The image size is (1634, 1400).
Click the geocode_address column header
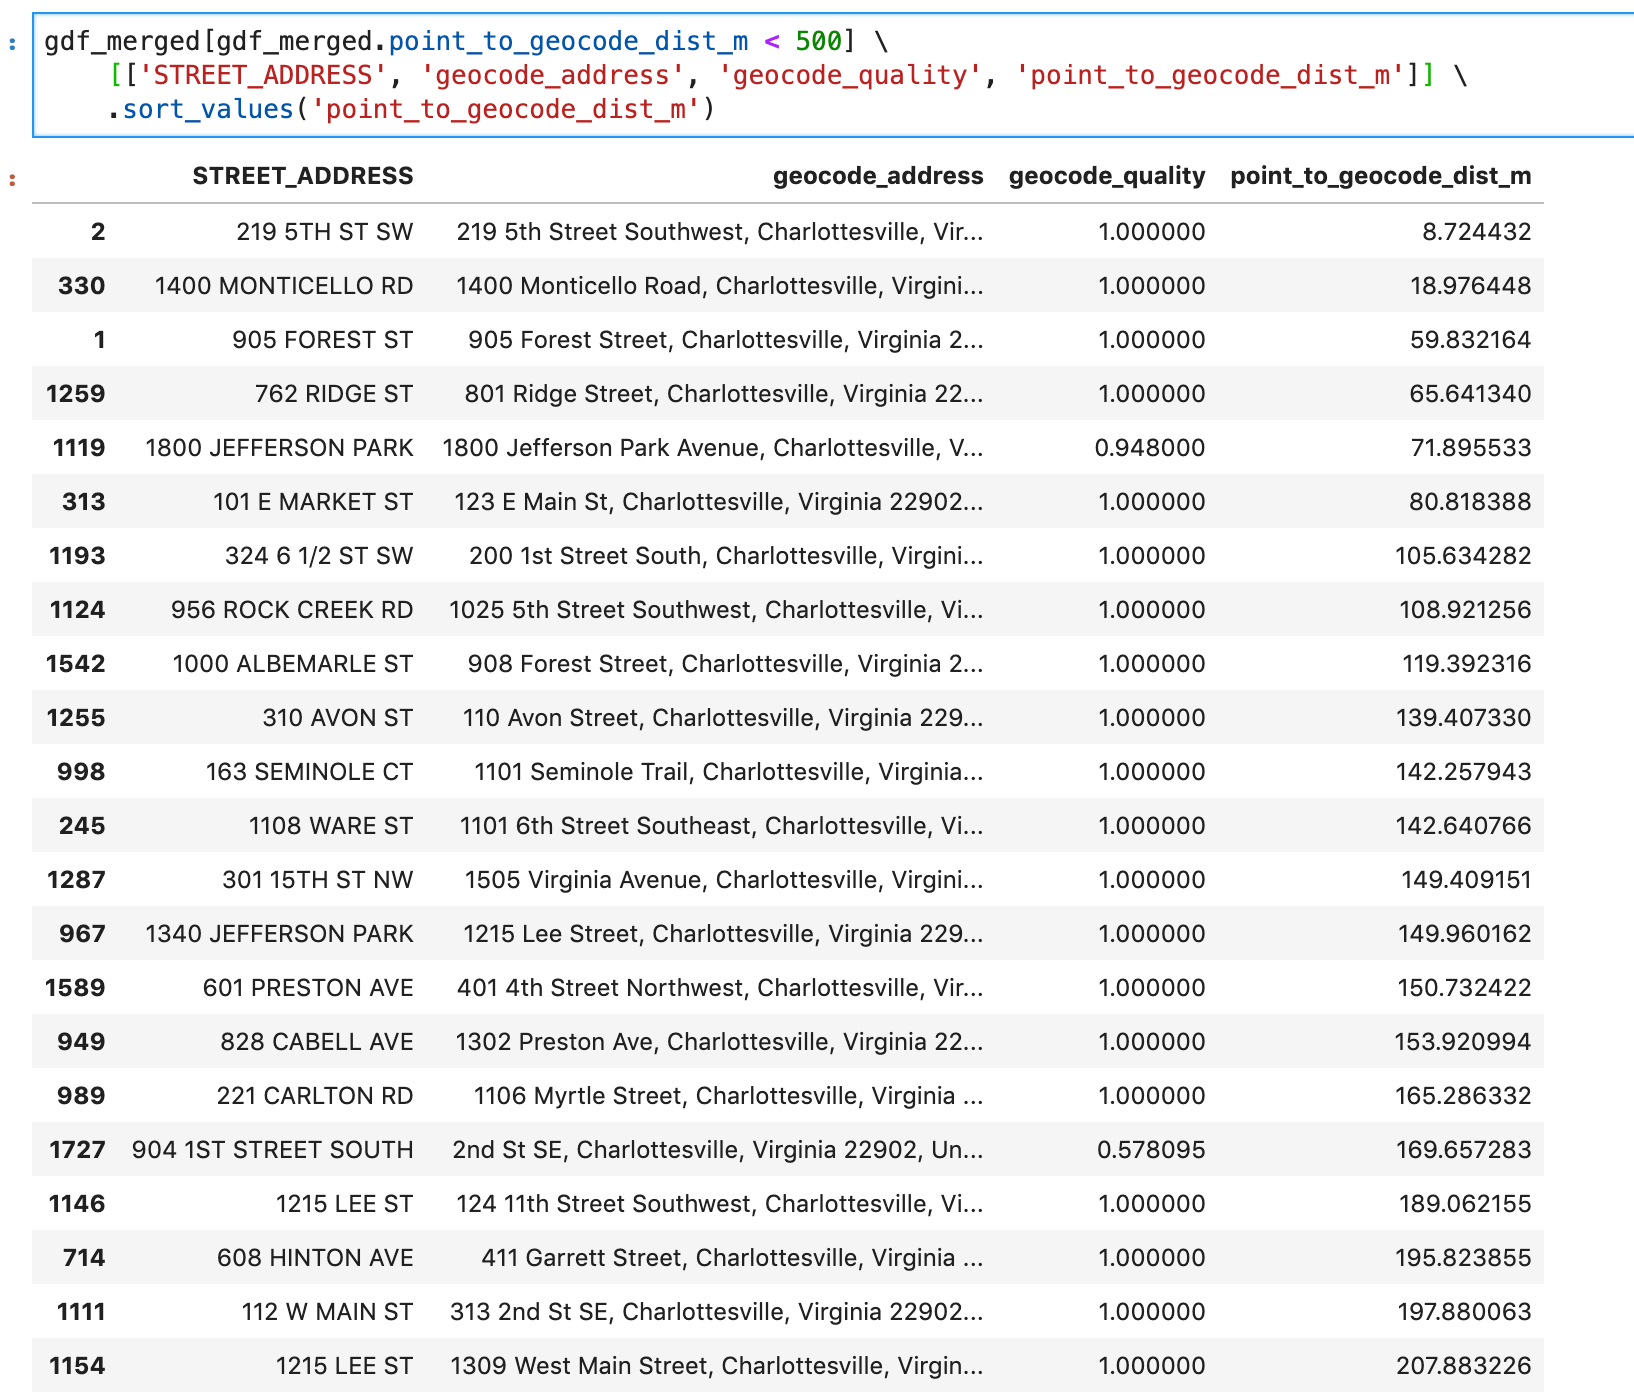point(878,176)
